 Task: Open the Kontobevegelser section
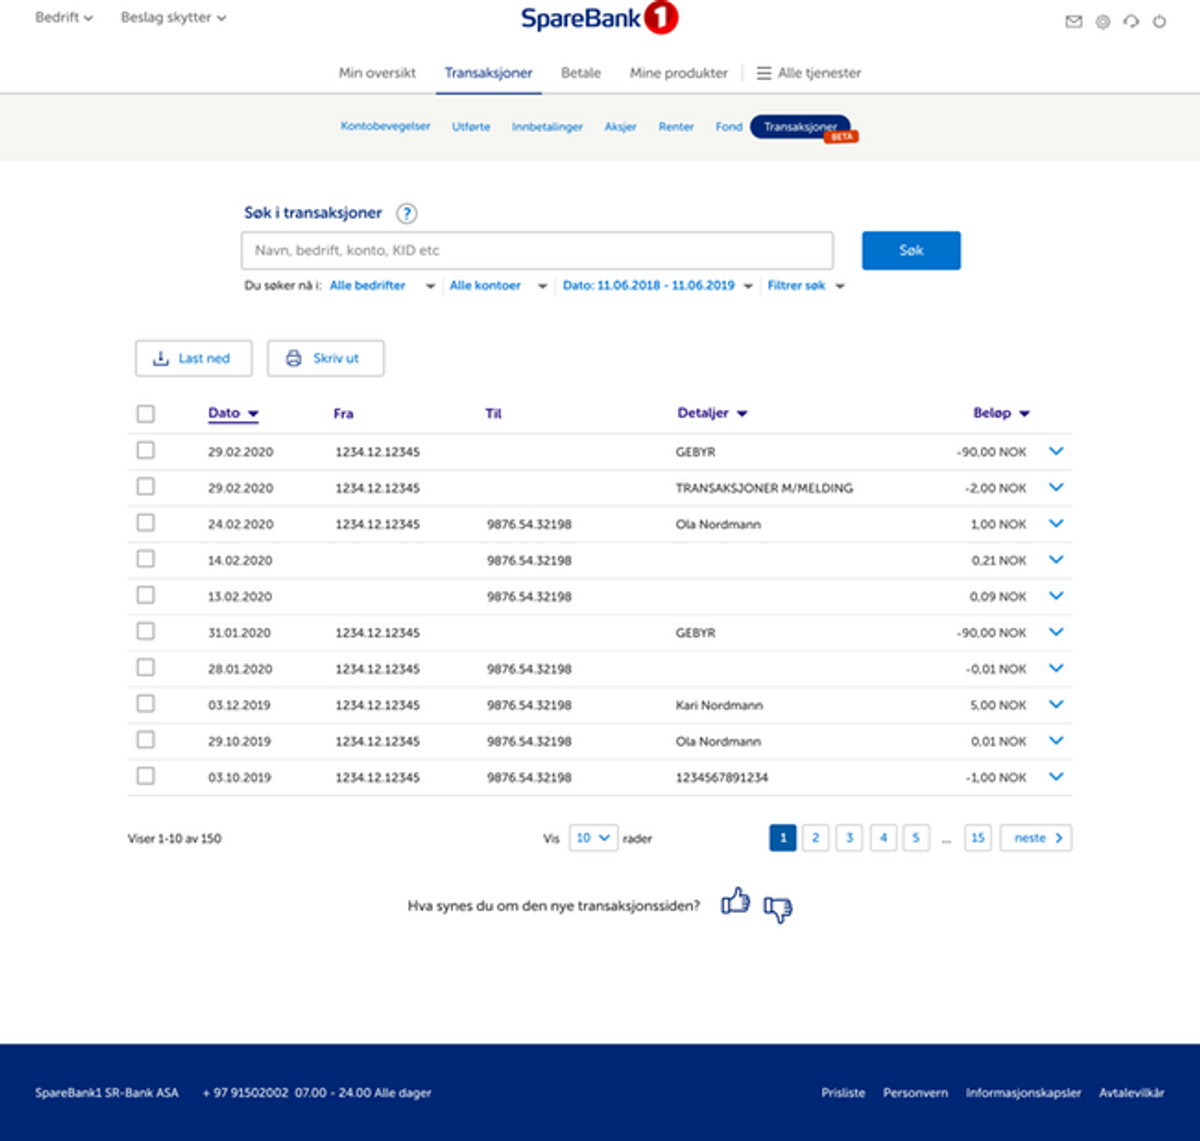(x=386, y=126)
